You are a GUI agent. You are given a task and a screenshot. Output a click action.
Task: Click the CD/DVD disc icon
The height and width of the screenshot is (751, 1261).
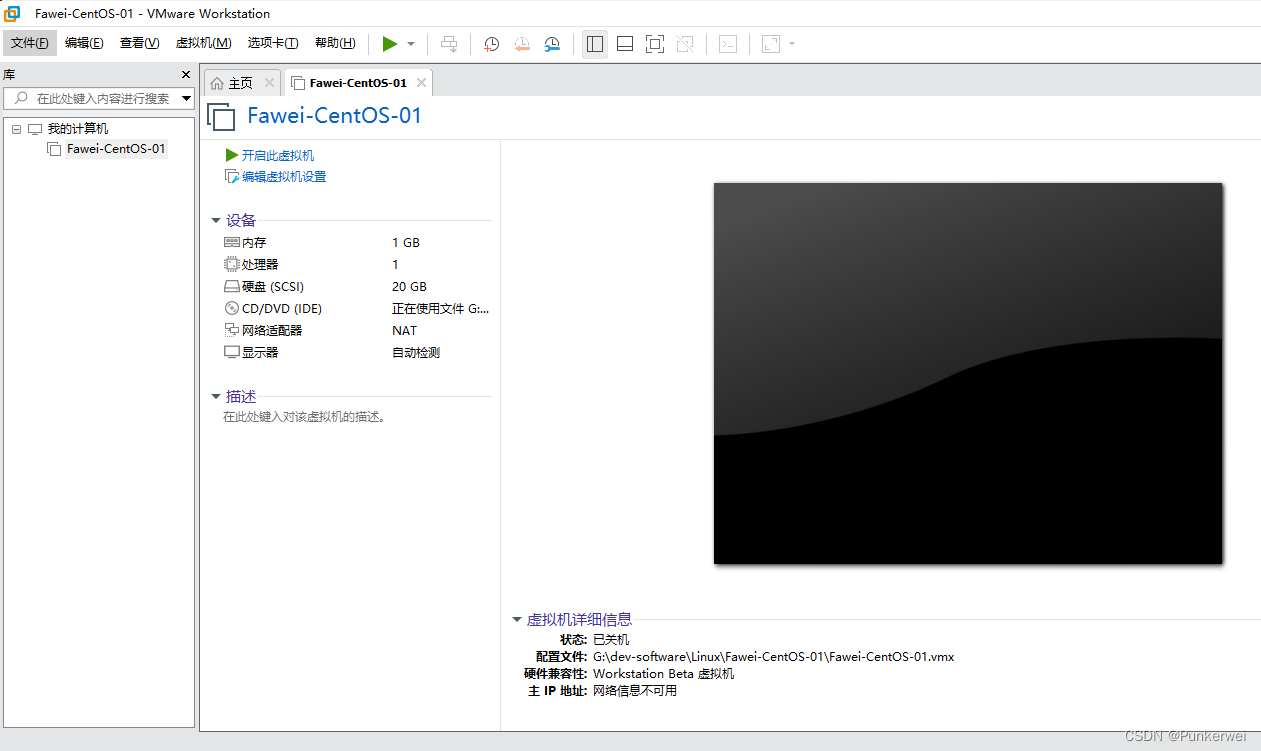[232, 309]
